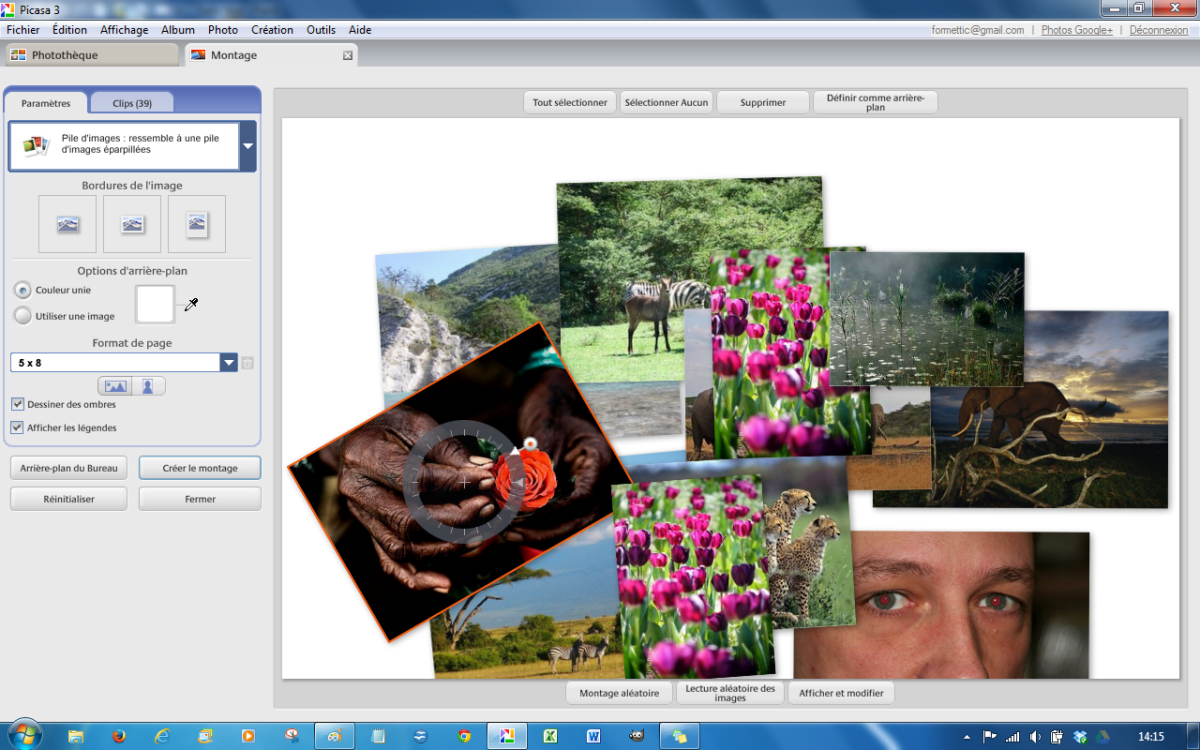Click the Sélectionner Aucun button
The width and height of the screenshot is (1200, 750).
[666, 102]
